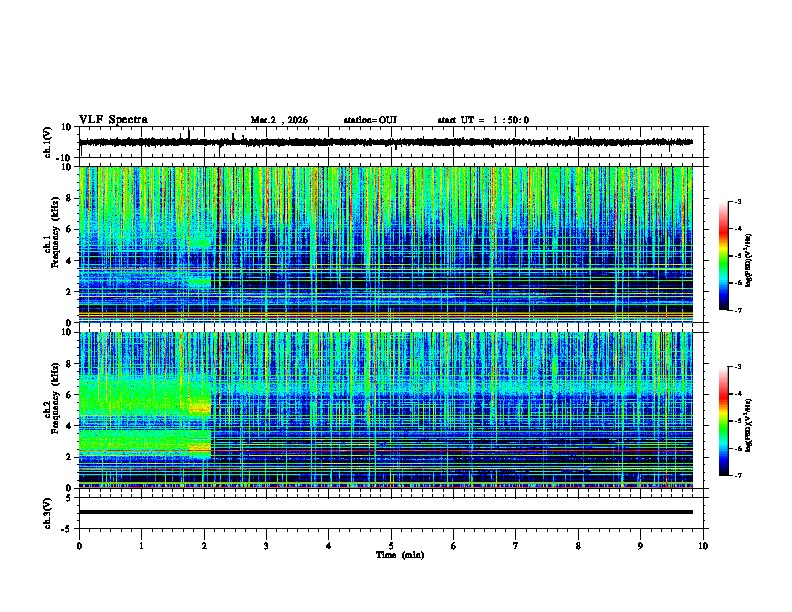Click the ch.3 flat black voltage trace
Screen dimensions: 792x612
coord(386,512)
